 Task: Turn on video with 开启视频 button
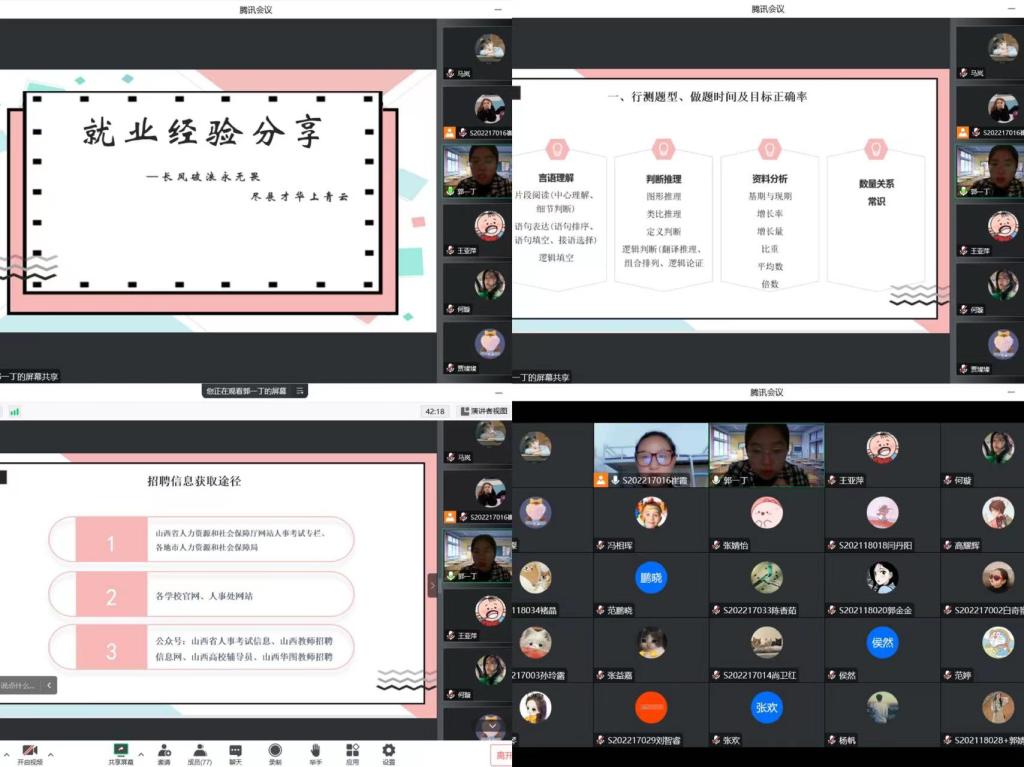pos(29,753)
